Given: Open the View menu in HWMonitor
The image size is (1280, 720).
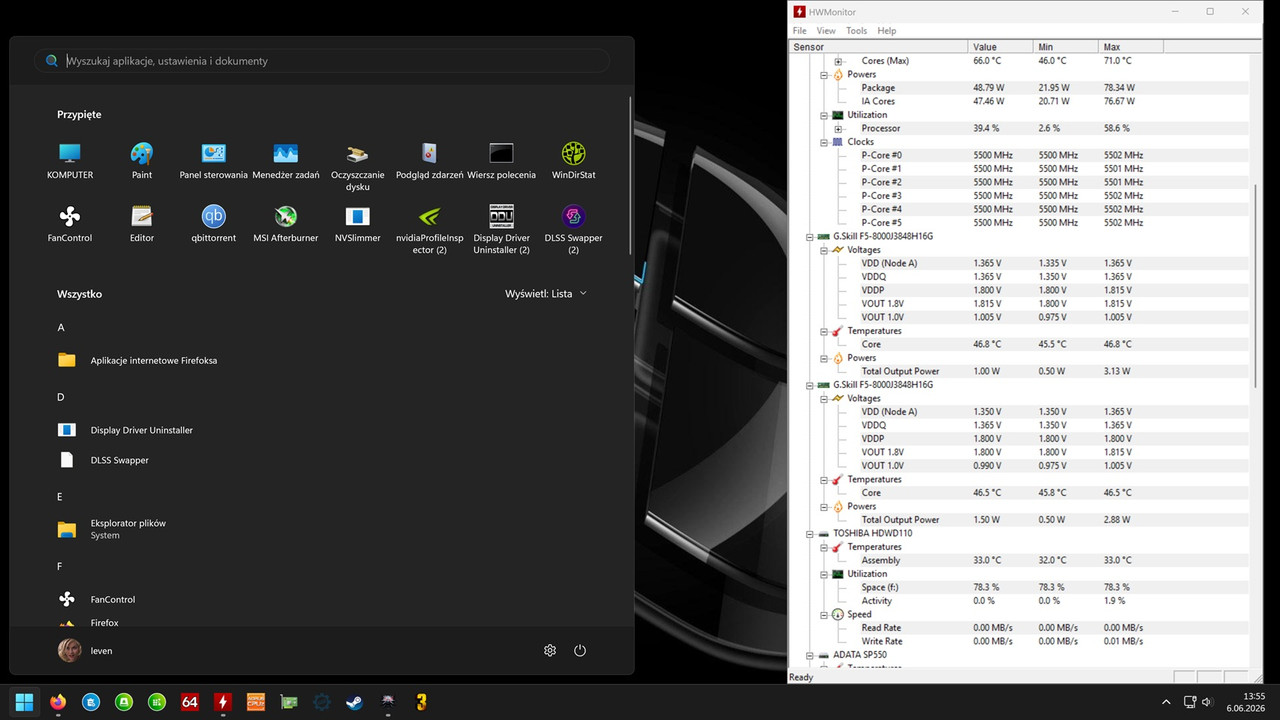Looking at the screenshot, I should (826, 31).
